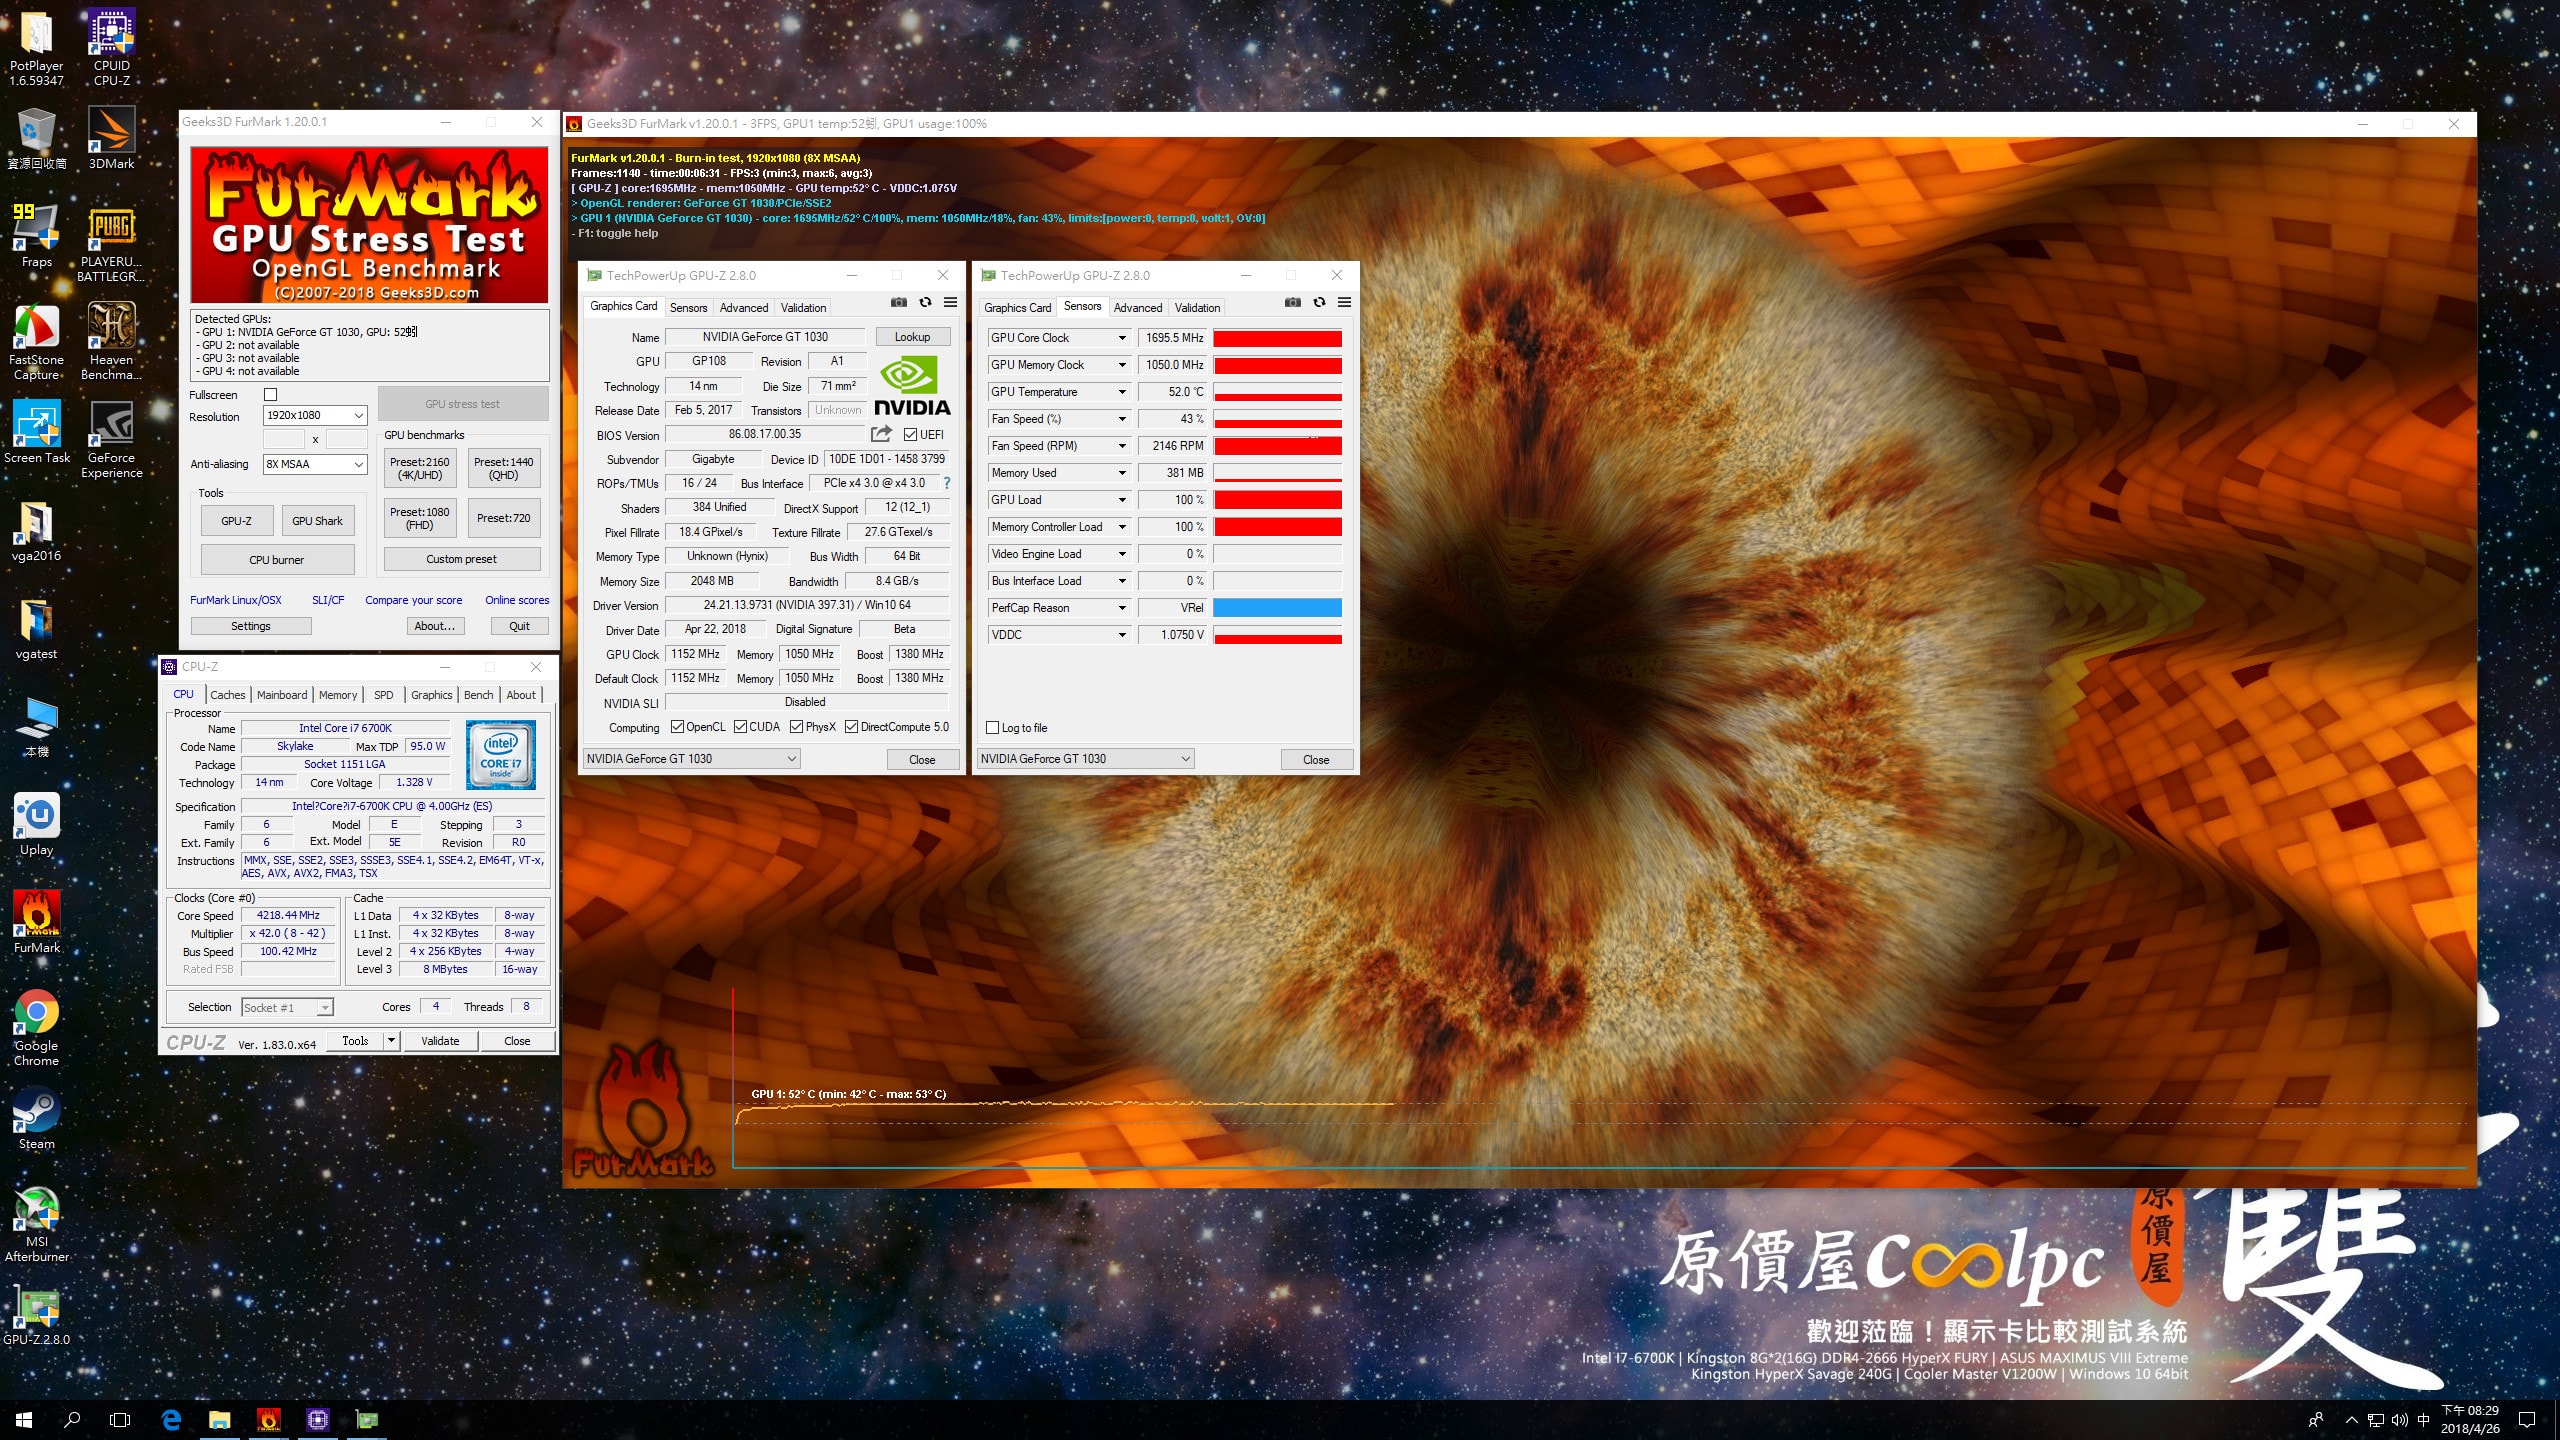Click Bus Interface question mark in GPU-Z
The width and height of the screenshot is (2560, 1440).
tap(946, 483)
